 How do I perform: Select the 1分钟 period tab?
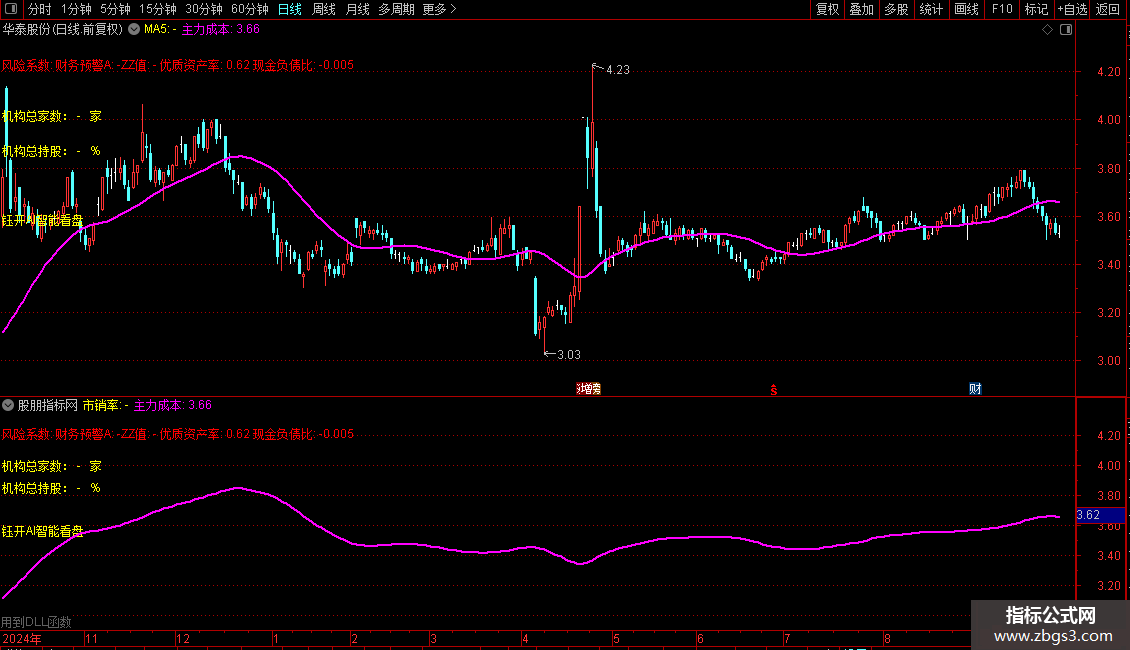tap(76, 9)
